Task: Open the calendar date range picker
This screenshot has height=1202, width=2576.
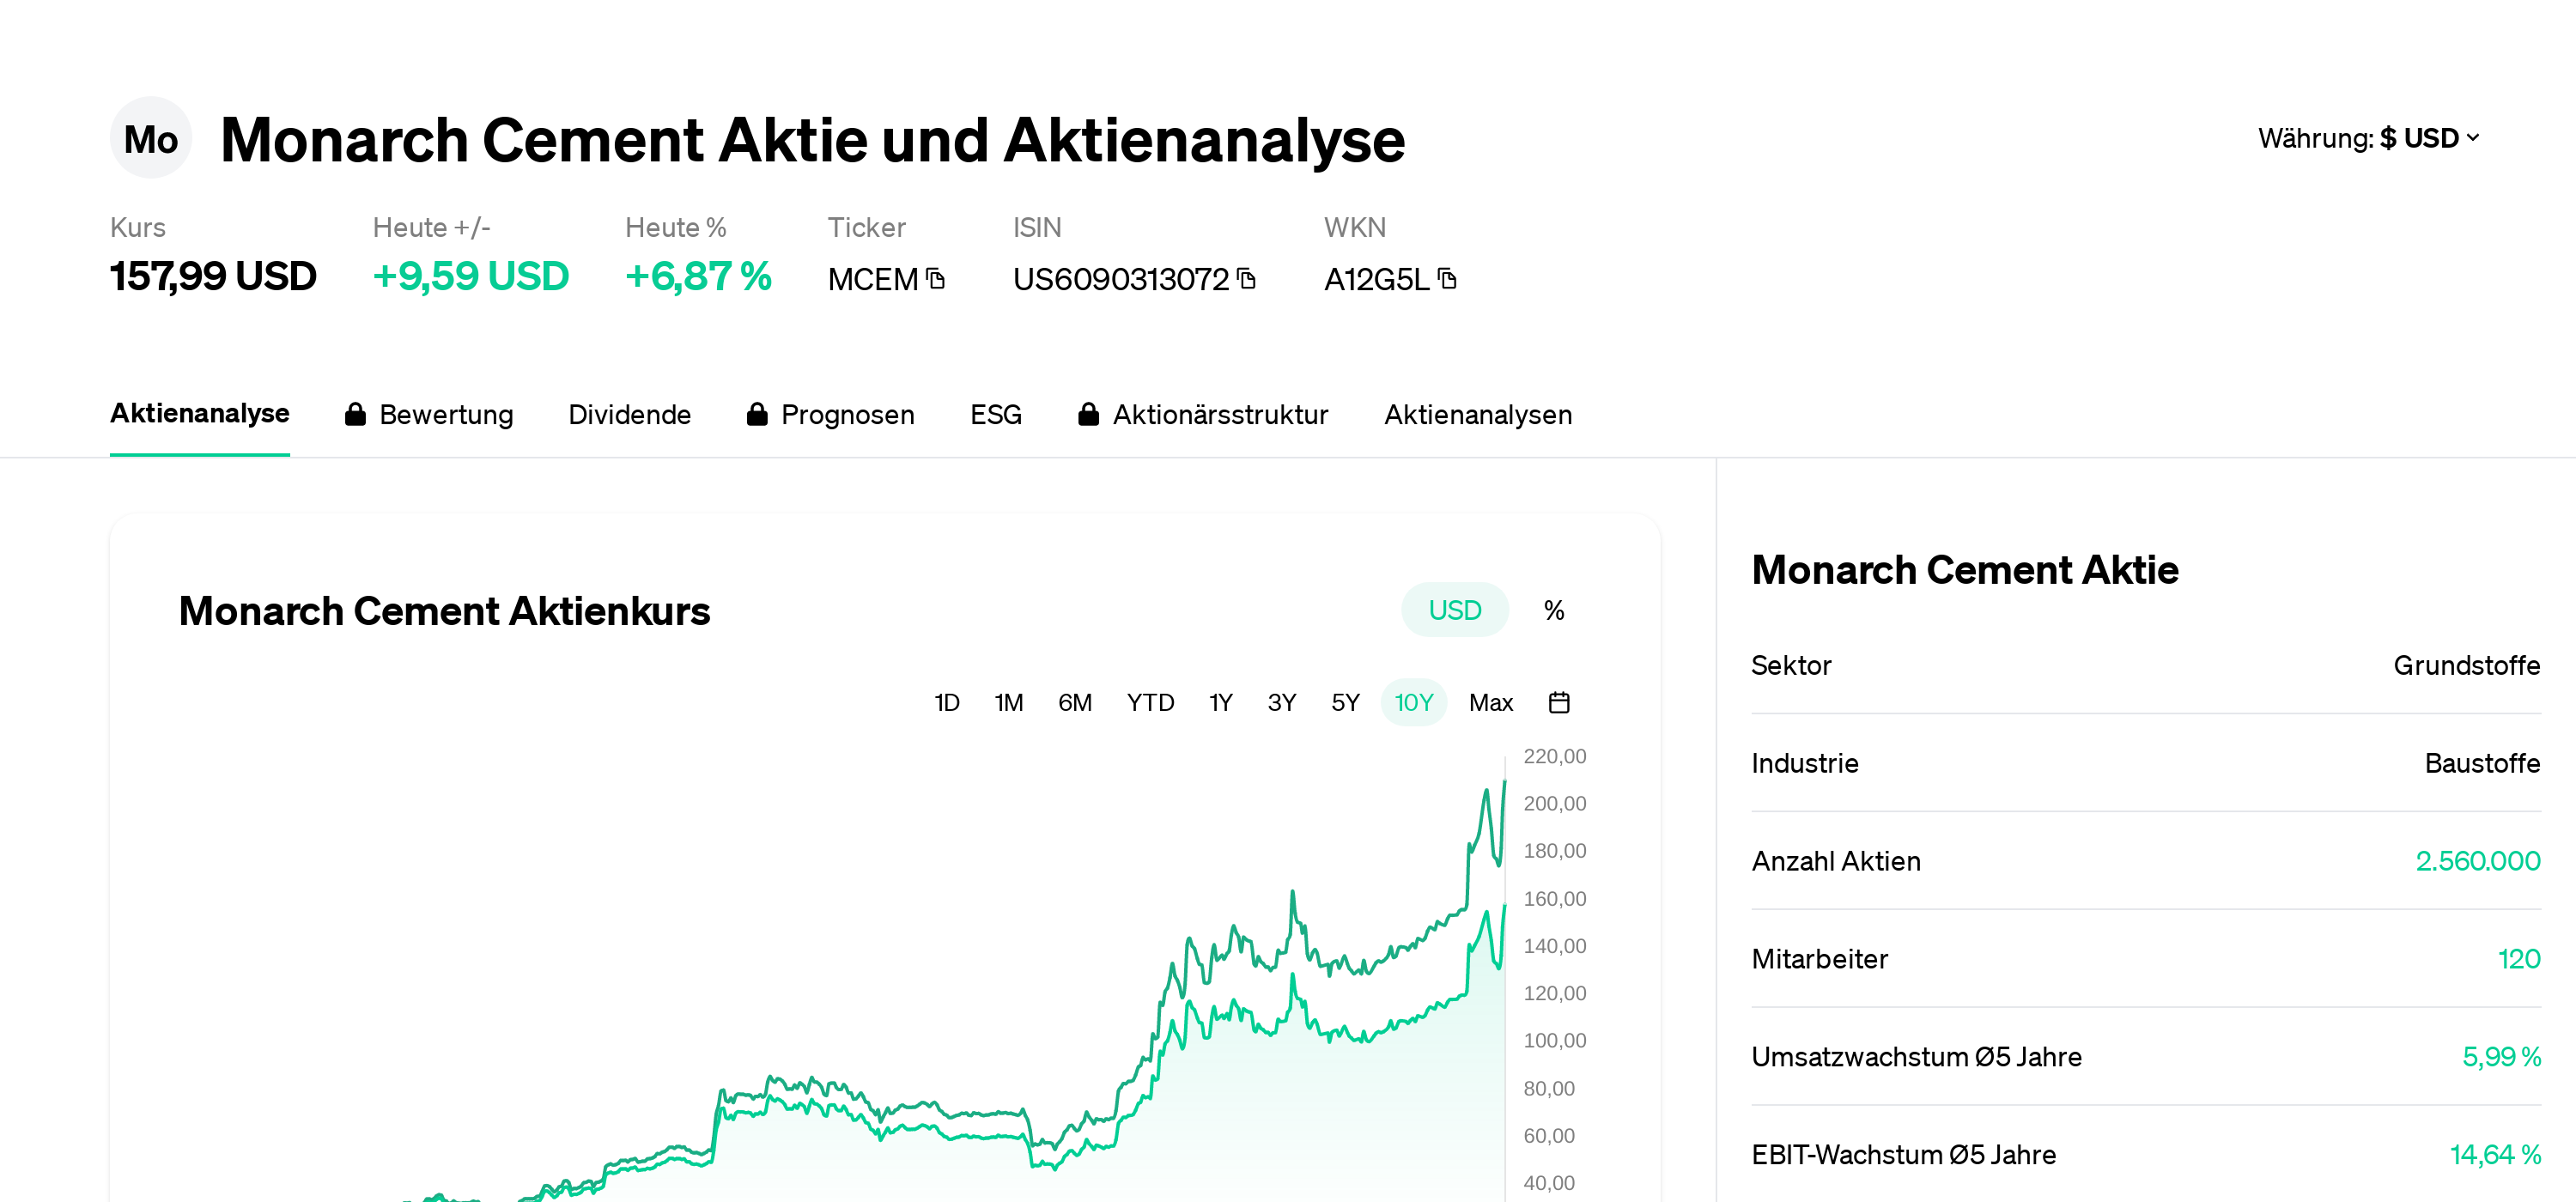Action: point(1558,702)
